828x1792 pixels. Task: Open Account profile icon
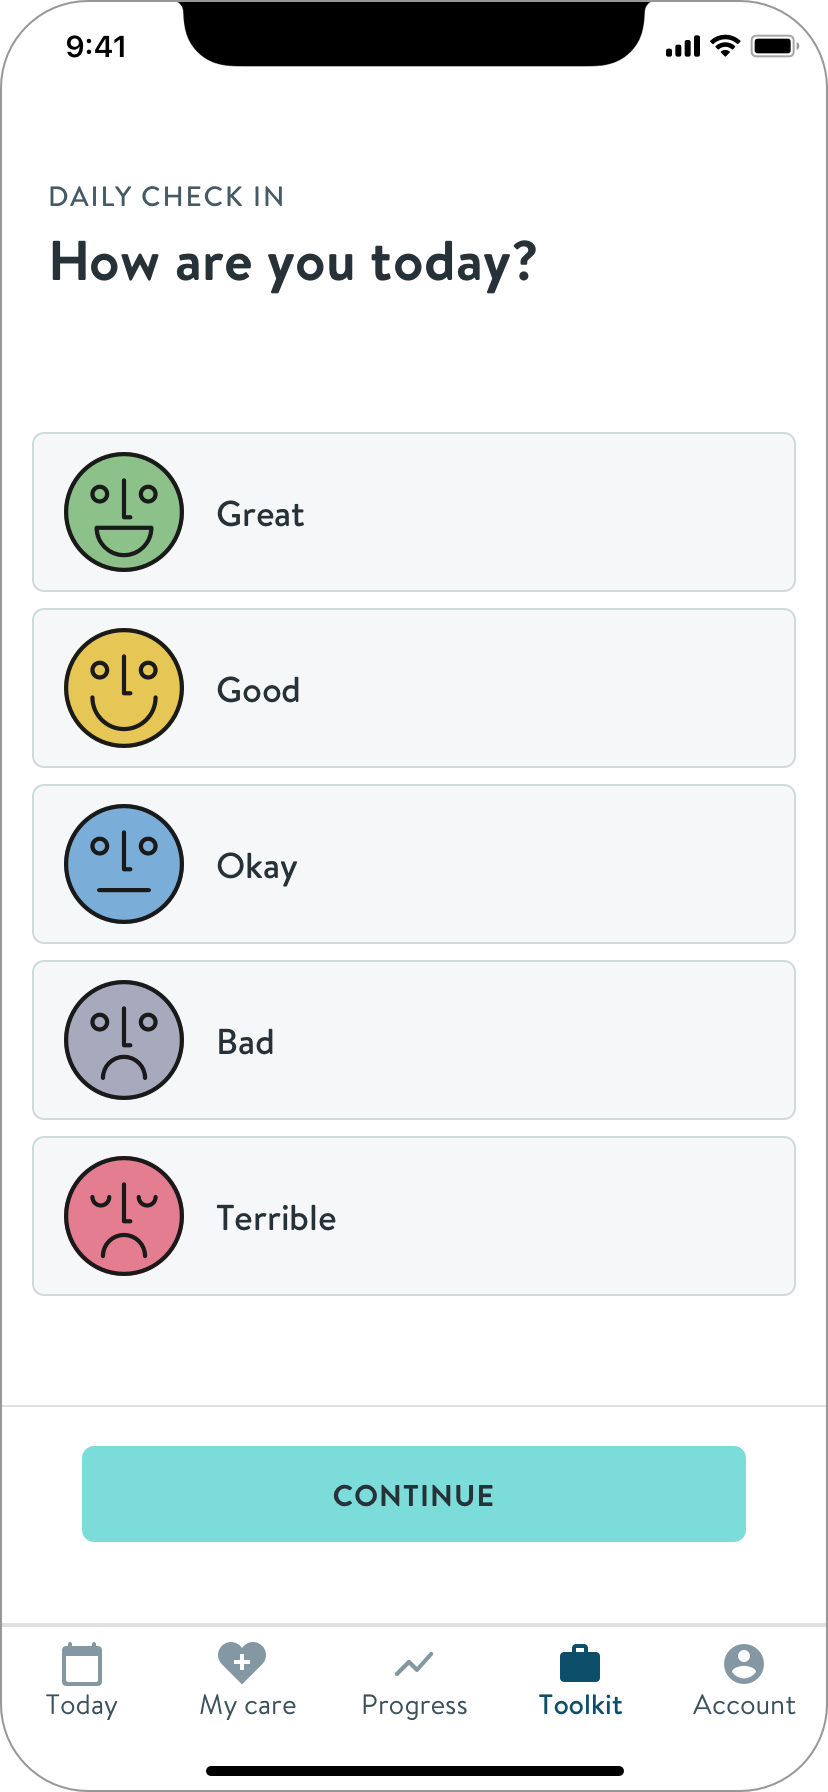tap(744, 1664)
